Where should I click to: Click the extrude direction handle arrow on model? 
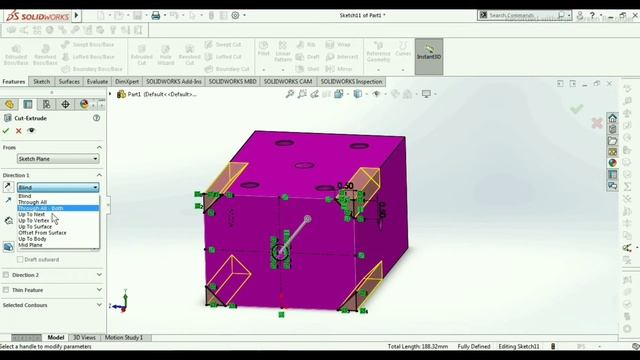tap(307, 219)
